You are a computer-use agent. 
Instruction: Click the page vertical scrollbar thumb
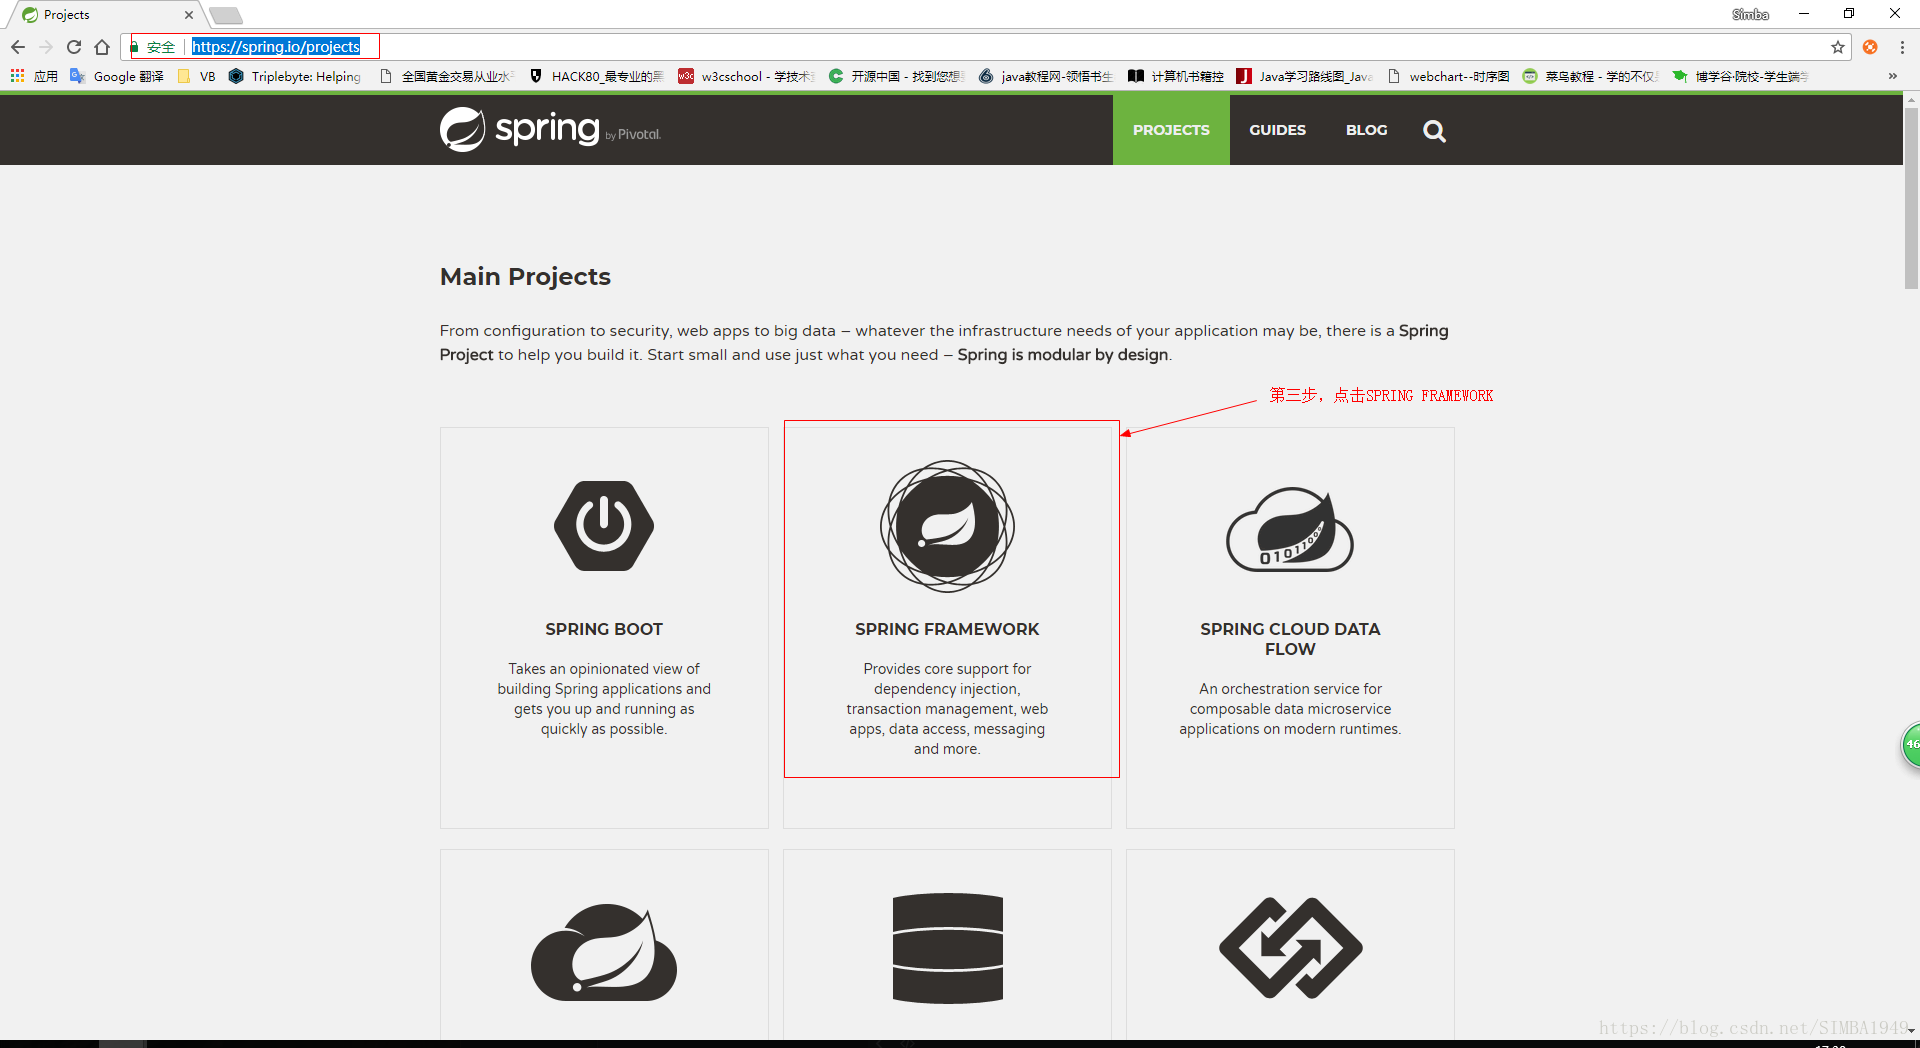[x=1911, y=198]
